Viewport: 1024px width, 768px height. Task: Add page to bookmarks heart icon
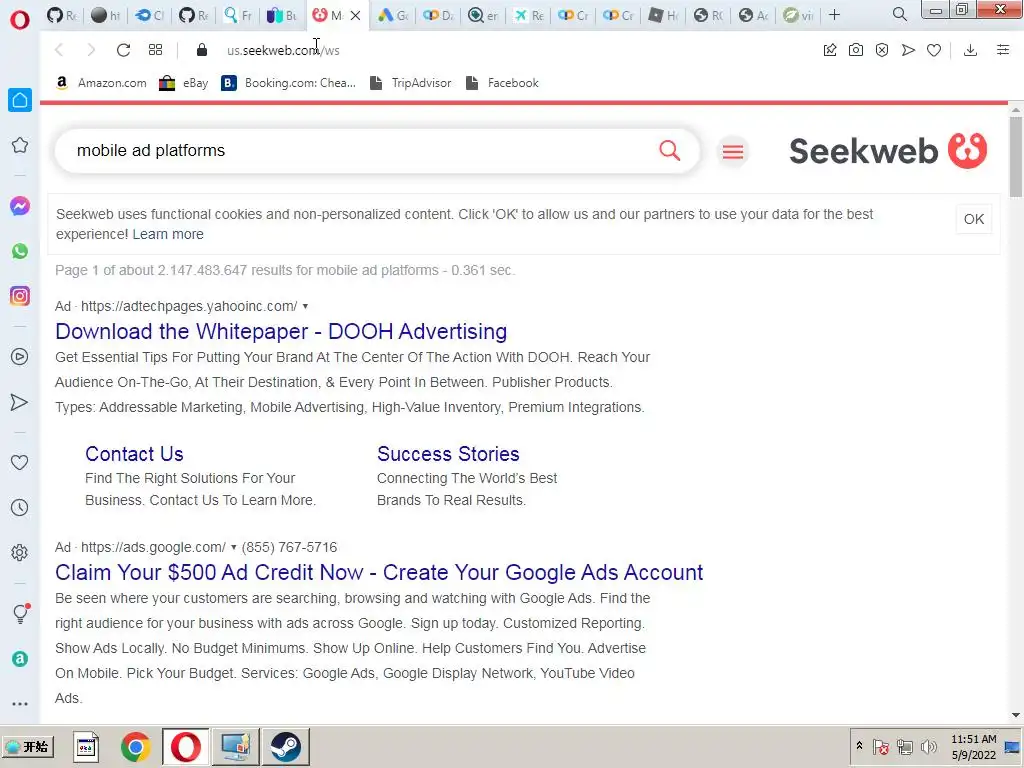point(934,50)
